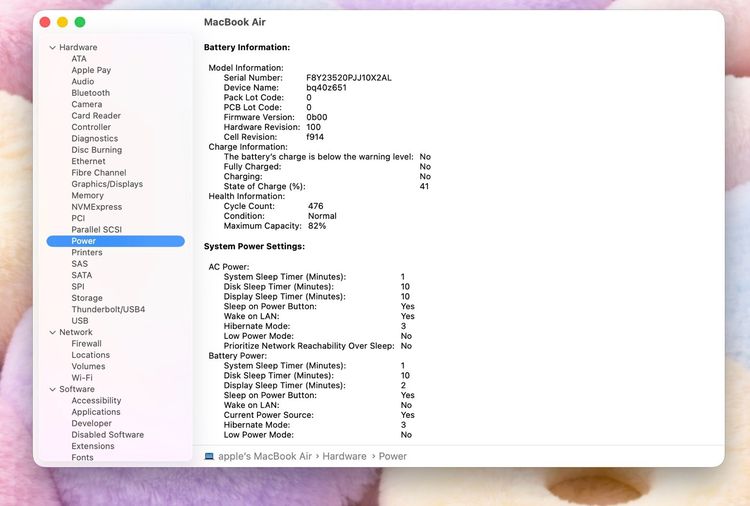Click the yellow minimize window button
Image resolution: width=750 pixels, height=506 pixels.
click(x=62, y=22)
